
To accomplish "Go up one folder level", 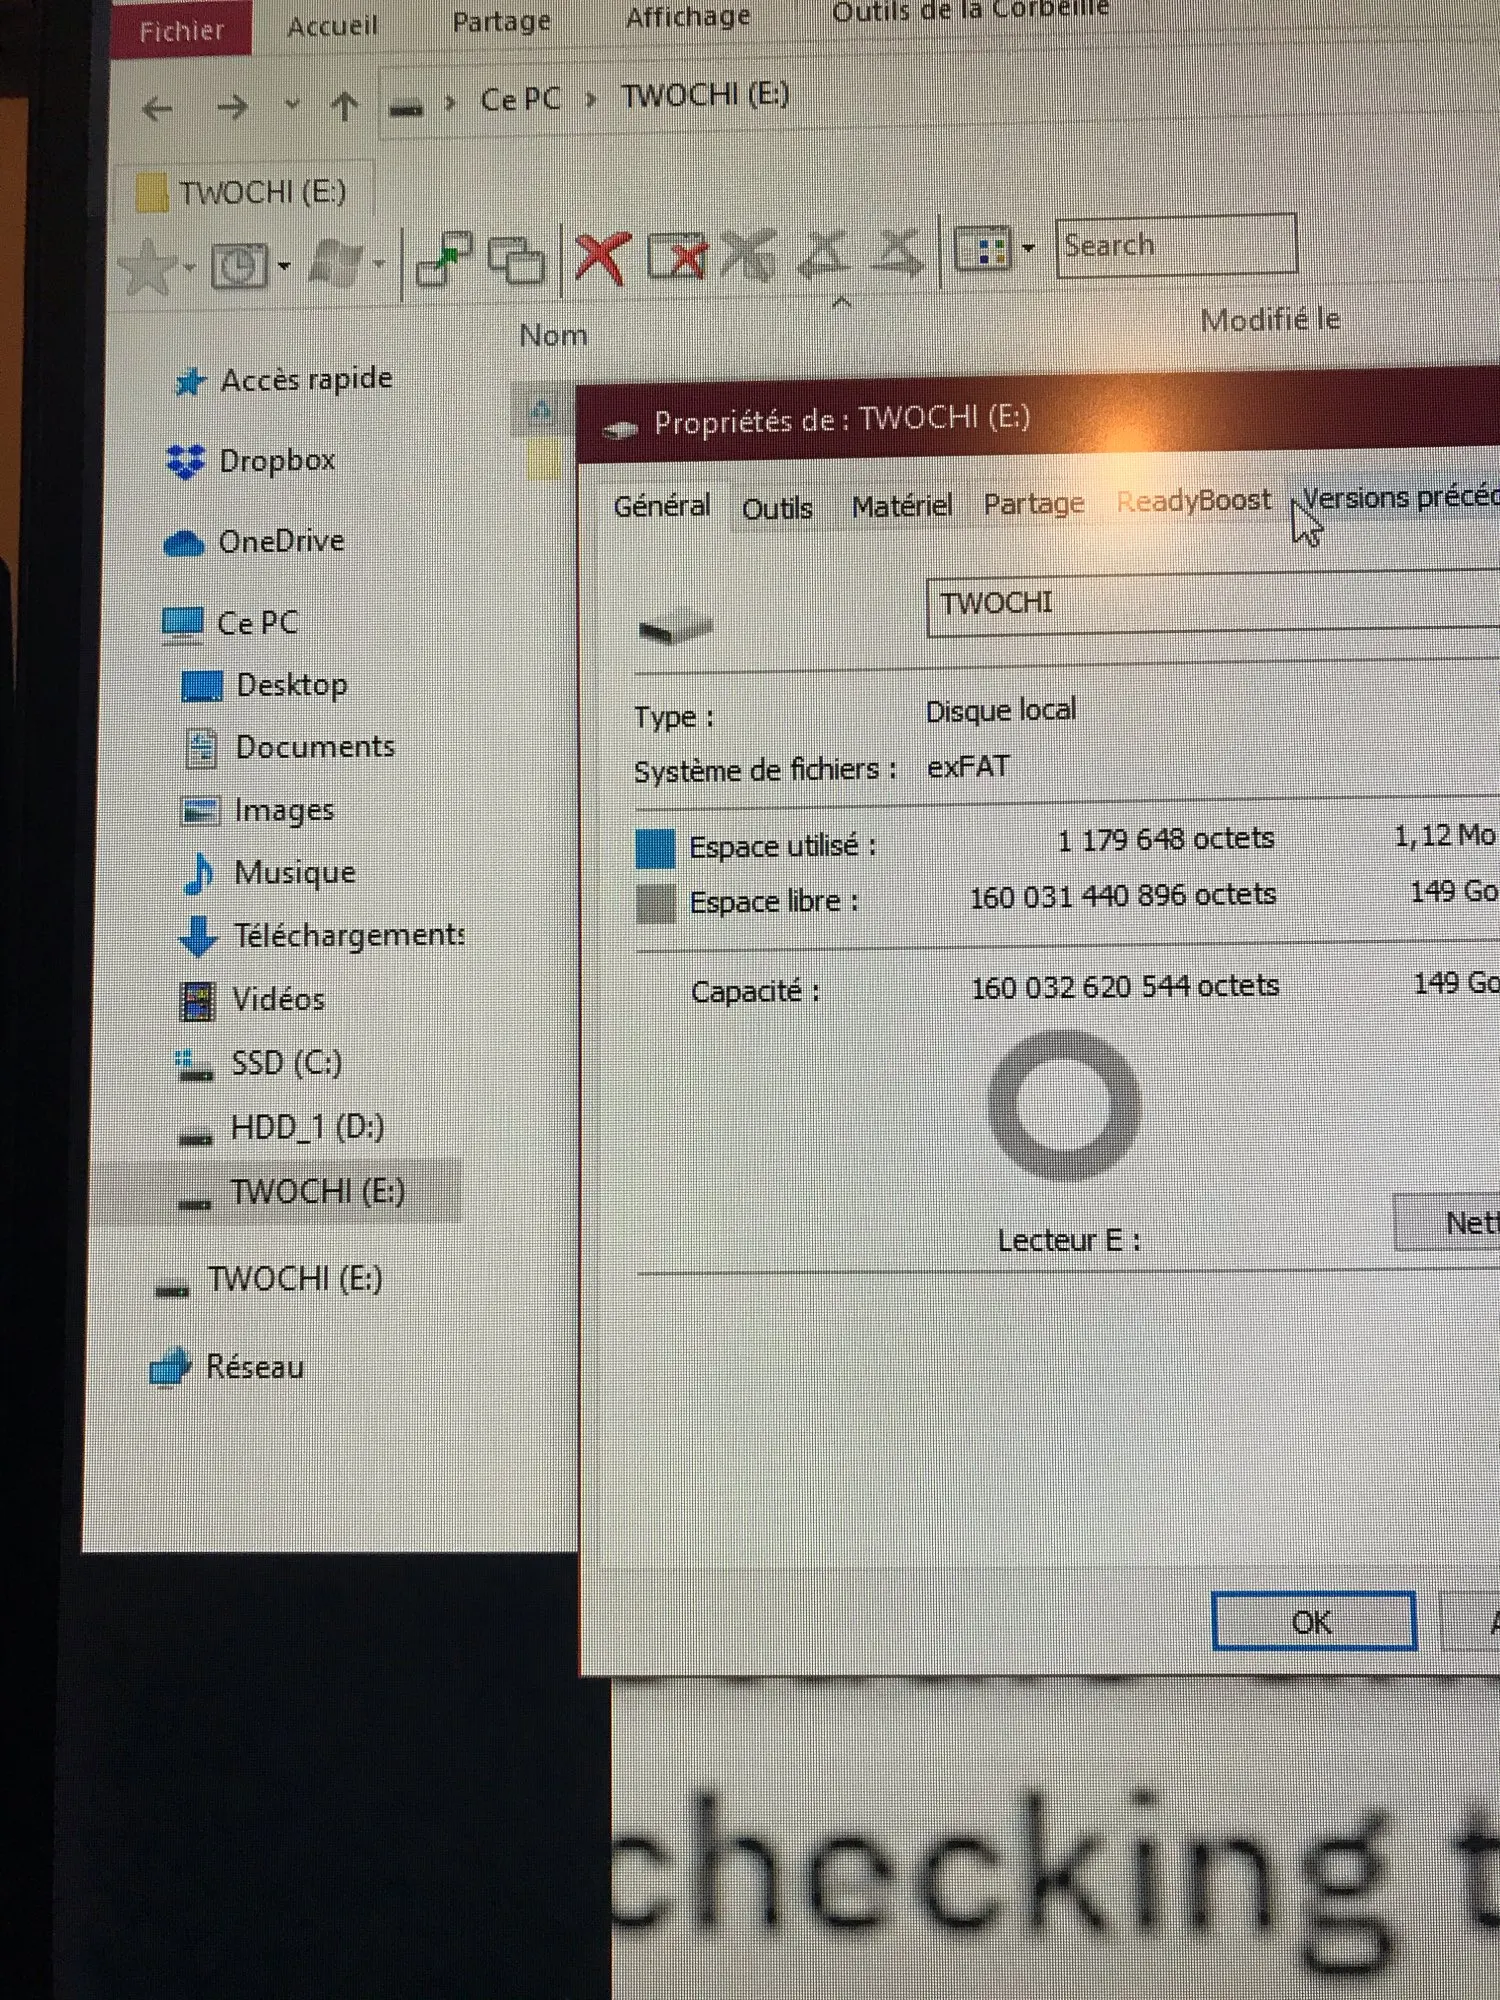I will click(x=345, y=105).
